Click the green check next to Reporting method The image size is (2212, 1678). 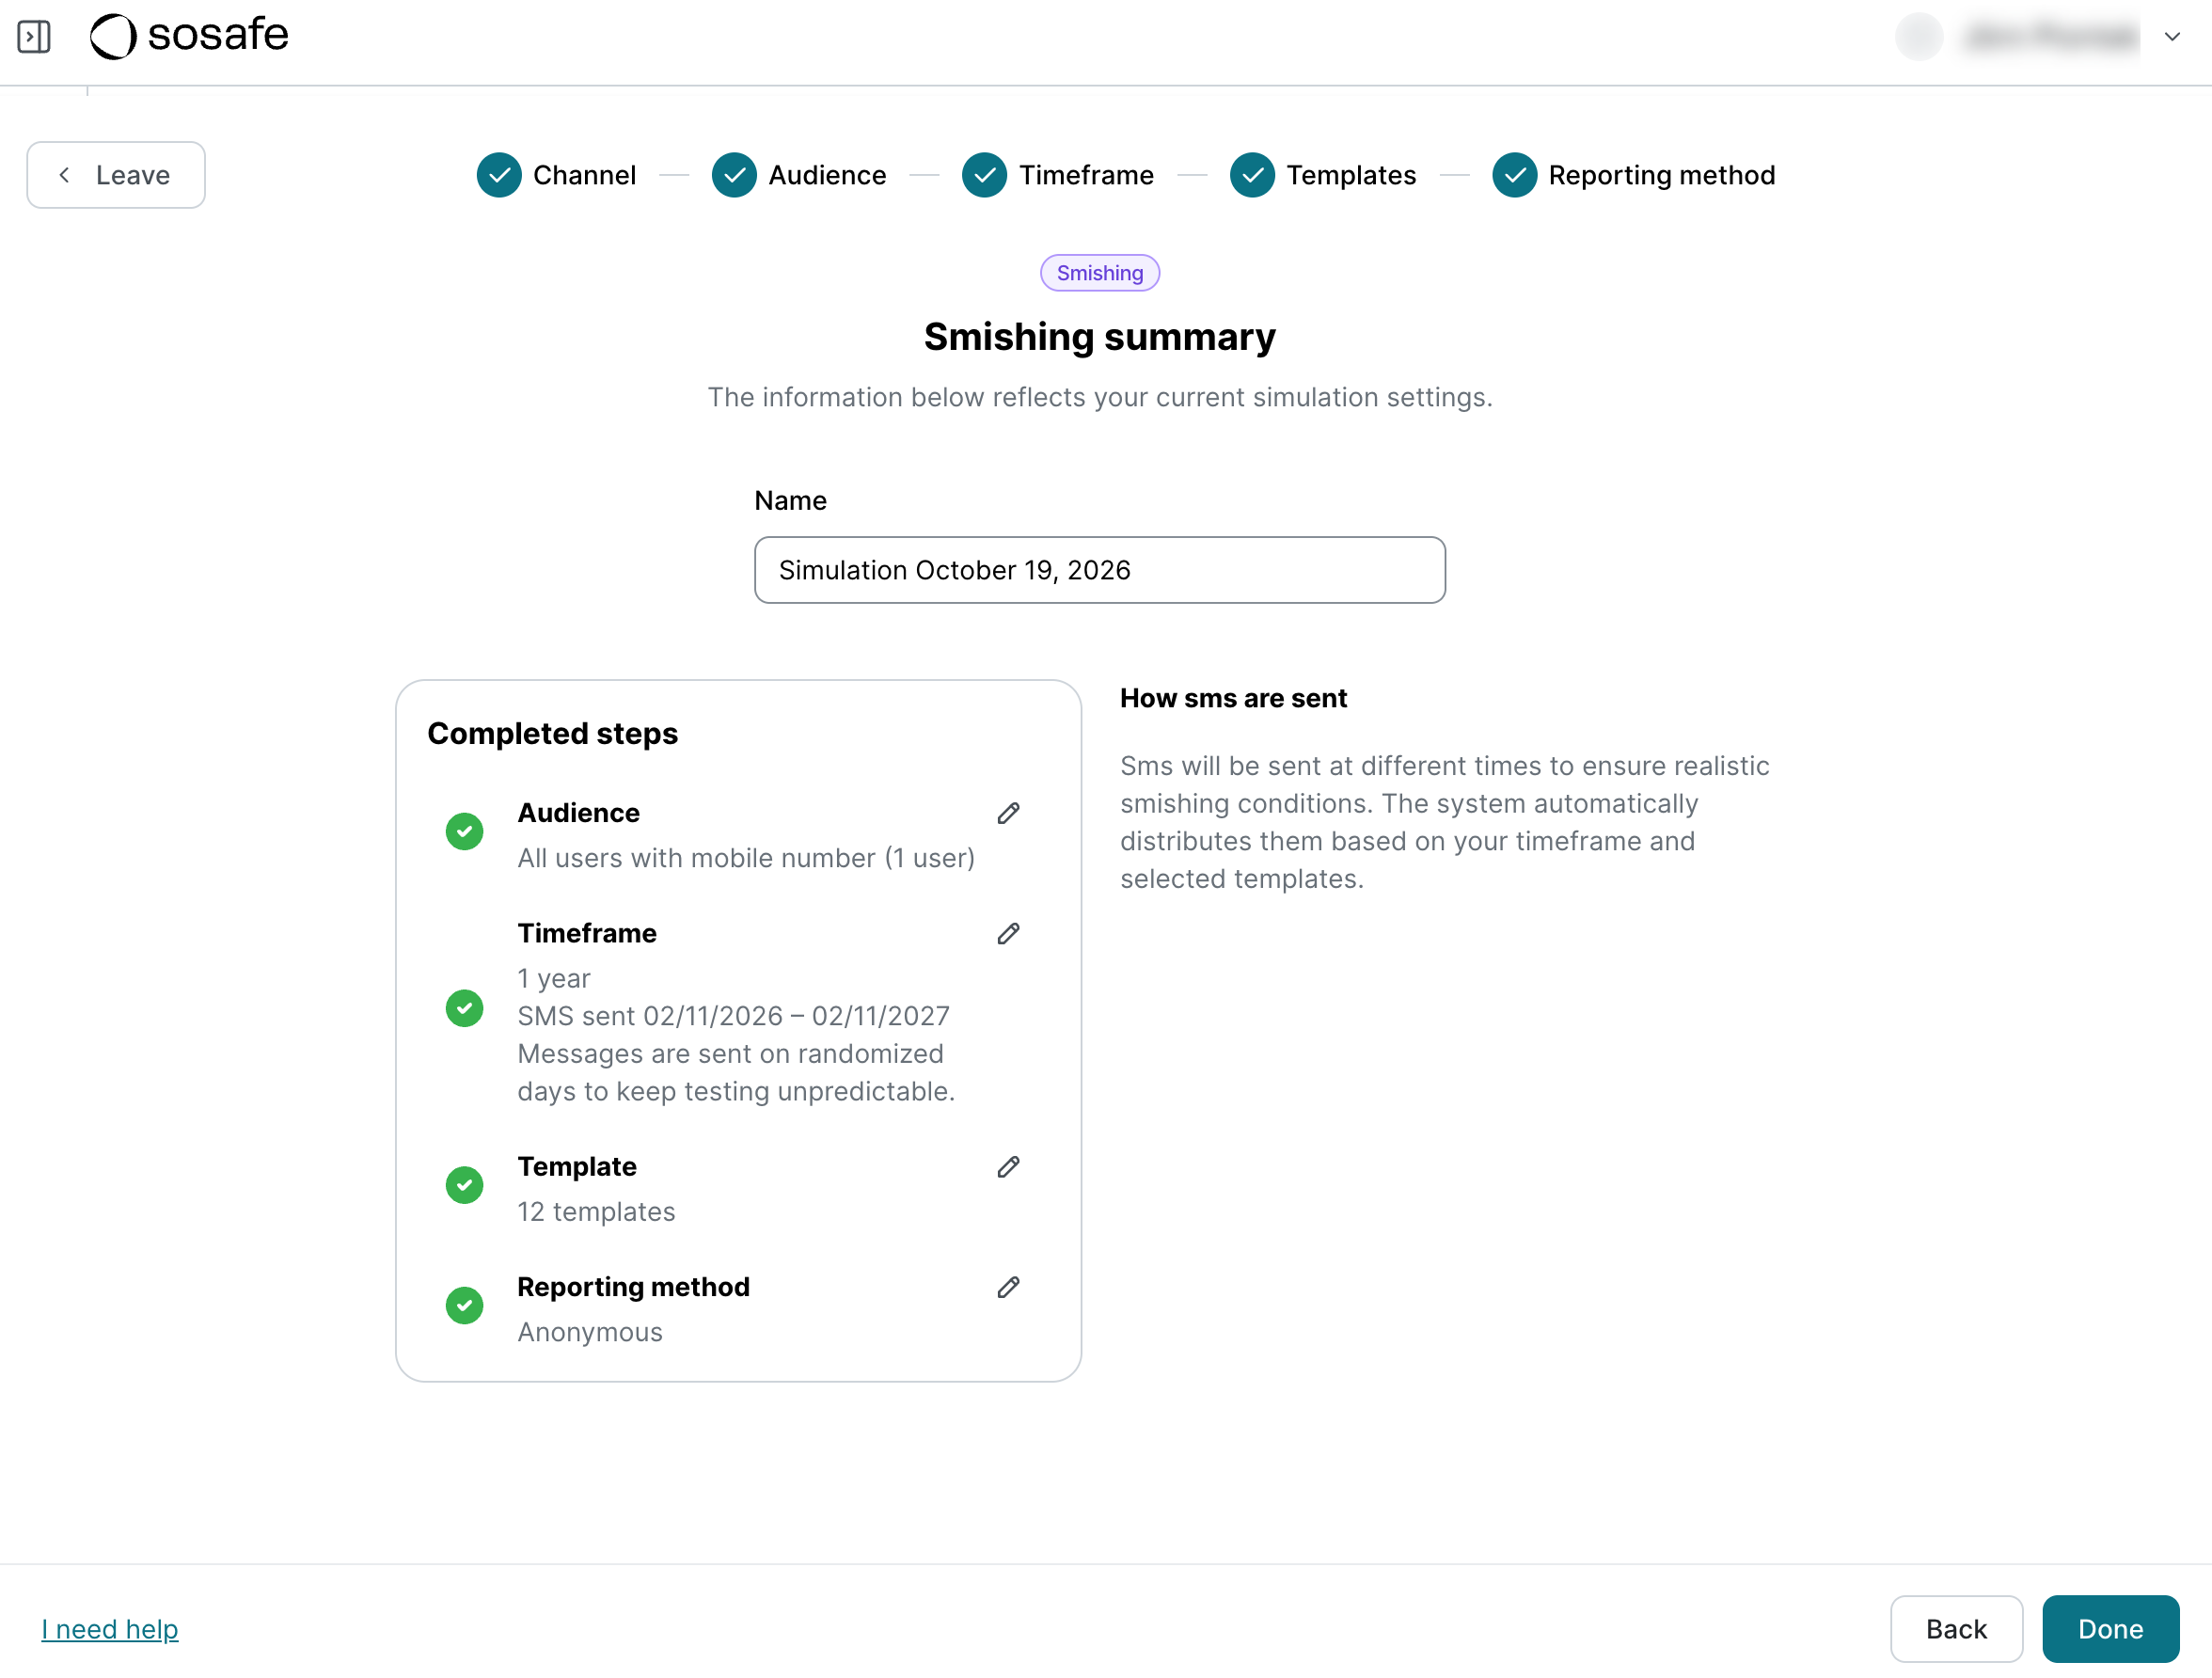[x=464, y=1305]
